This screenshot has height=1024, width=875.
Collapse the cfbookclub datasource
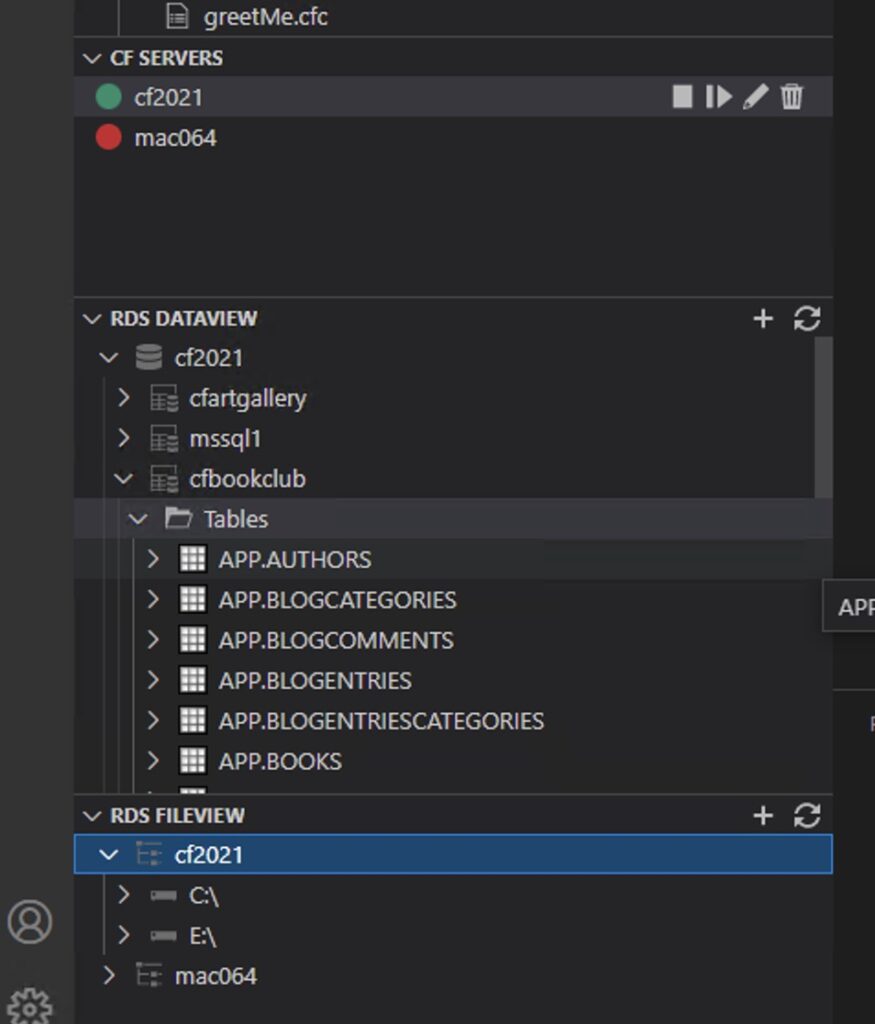pos(123,479)
